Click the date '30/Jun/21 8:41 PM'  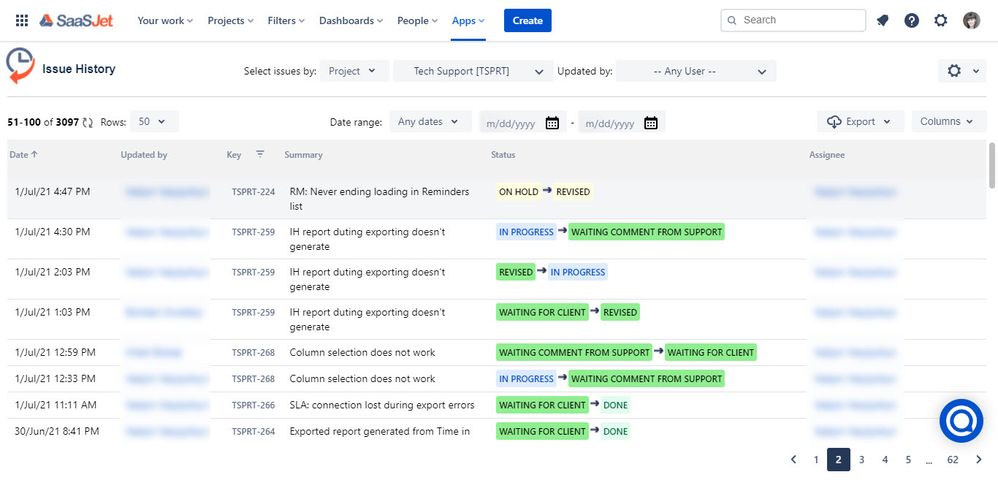click(57, 431)
